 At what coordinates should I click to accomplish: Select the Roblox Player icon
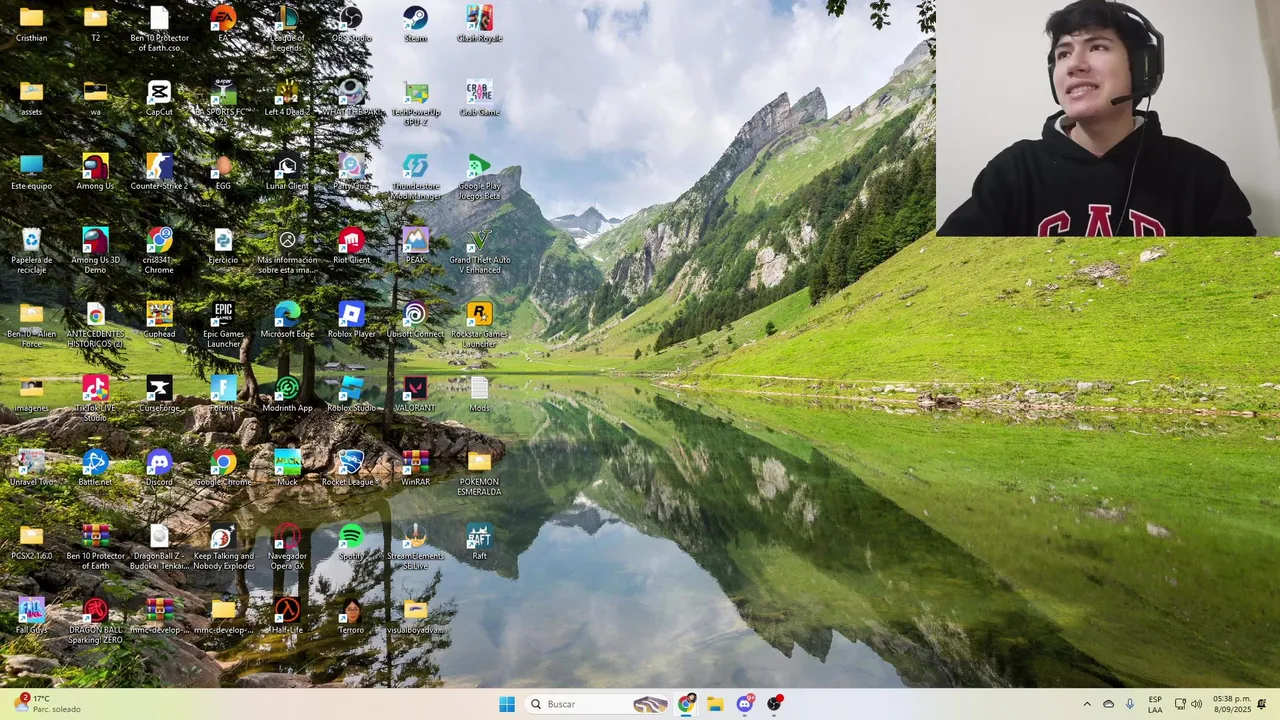click(351, 320)
